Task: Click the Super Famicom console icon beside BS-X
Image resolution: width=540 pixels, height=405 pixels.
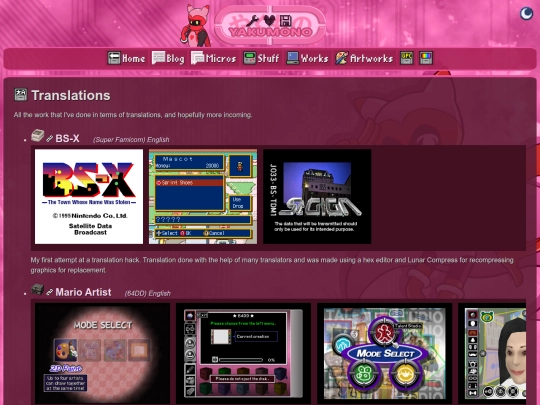Action: (x=38, y=136)
